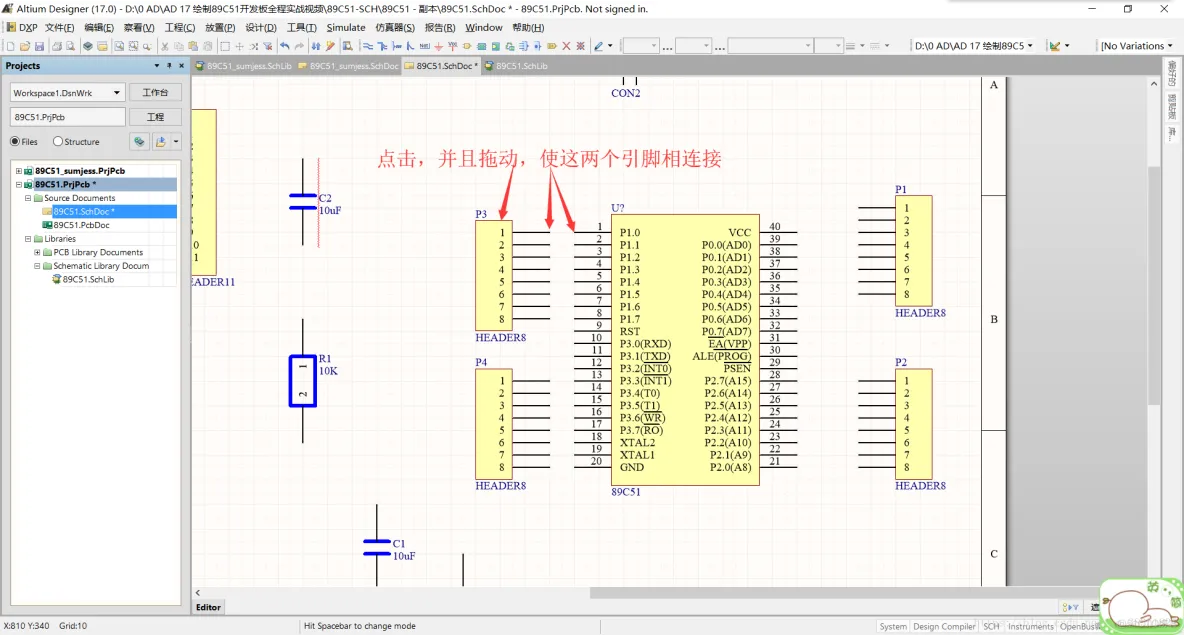
Task: Click the SCH status bar button
Action: point(991,627)
